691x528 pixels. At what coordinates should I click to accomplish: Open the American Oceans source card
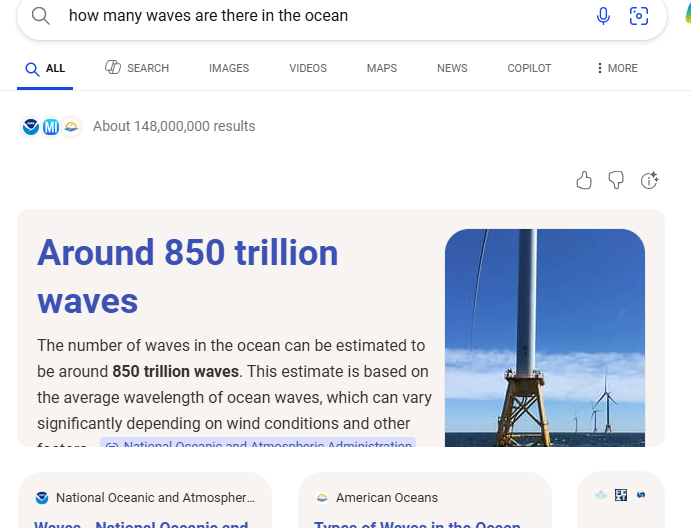coord(425,503)
